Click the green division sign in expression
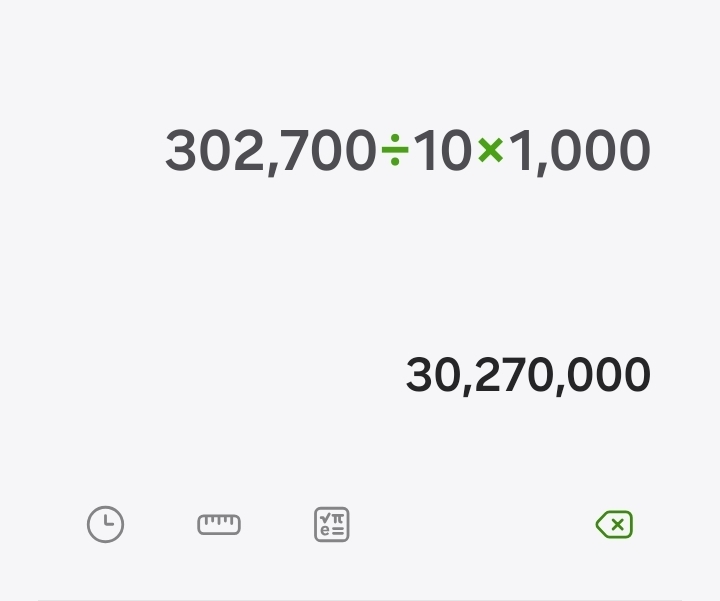 (x=395, y=151)
